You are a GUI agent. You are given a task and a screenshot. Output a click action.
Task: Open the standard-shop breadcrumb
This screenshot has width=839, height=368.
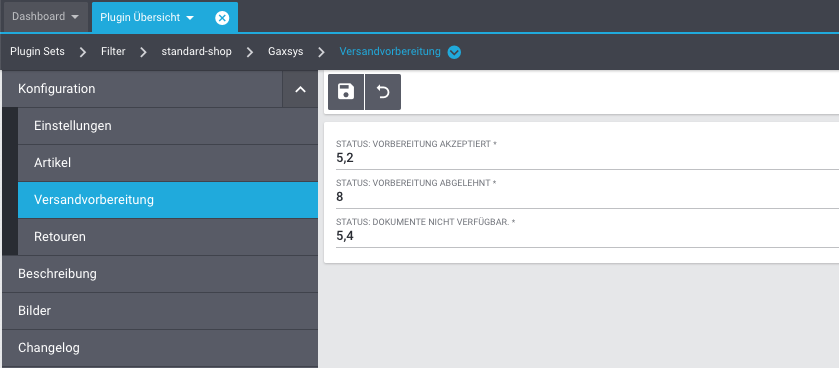click(x=196, y=52)
